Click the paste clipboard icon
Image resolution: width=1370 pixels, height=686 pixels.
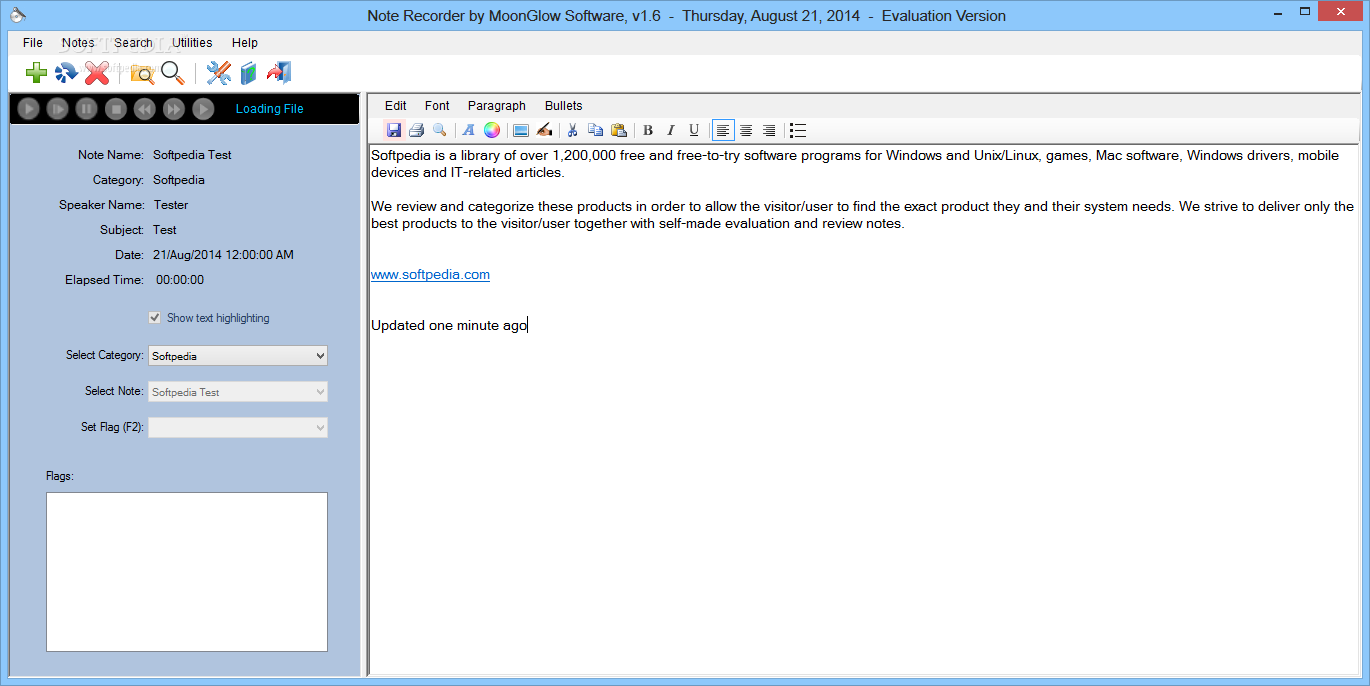click(618, 130)
